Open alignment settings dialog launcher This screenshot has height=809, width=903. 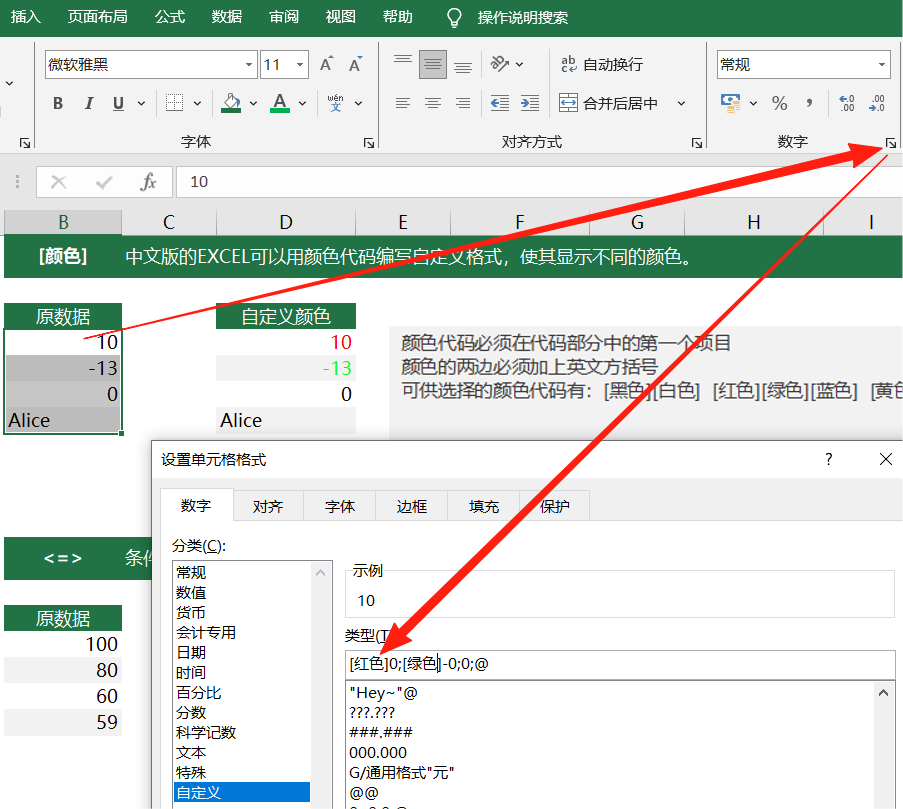pos(696,143)
